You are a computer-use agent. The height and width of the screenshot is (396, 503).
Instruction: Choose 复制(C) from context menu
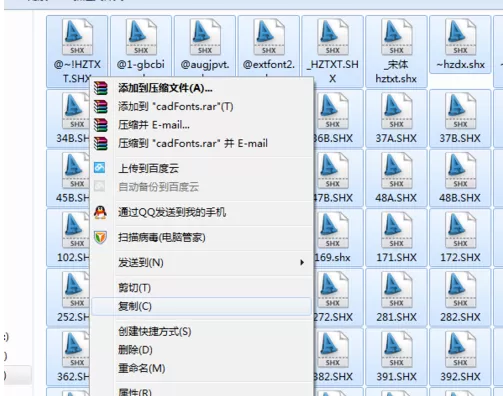(202, 306)
